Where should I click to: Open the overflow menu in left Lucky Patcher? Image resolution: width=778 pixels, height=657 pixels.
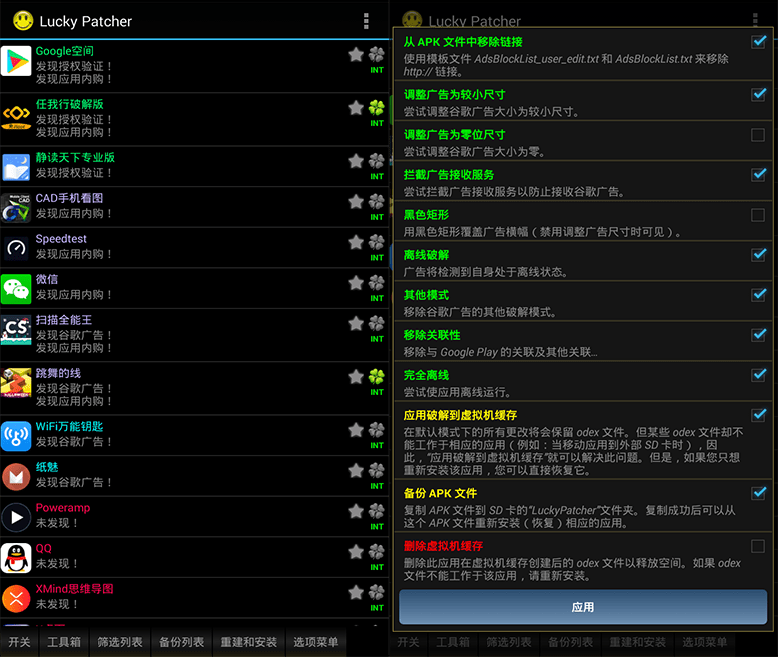(366, 21)
